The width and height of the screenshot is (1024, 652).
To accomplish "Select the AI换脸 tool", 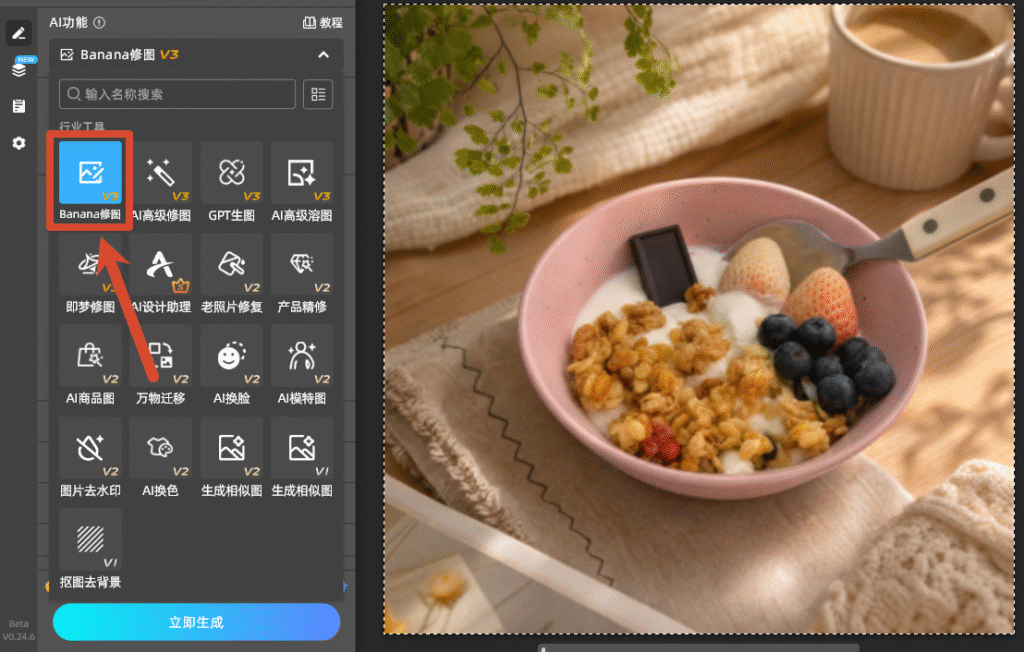I will click(231, 365).
